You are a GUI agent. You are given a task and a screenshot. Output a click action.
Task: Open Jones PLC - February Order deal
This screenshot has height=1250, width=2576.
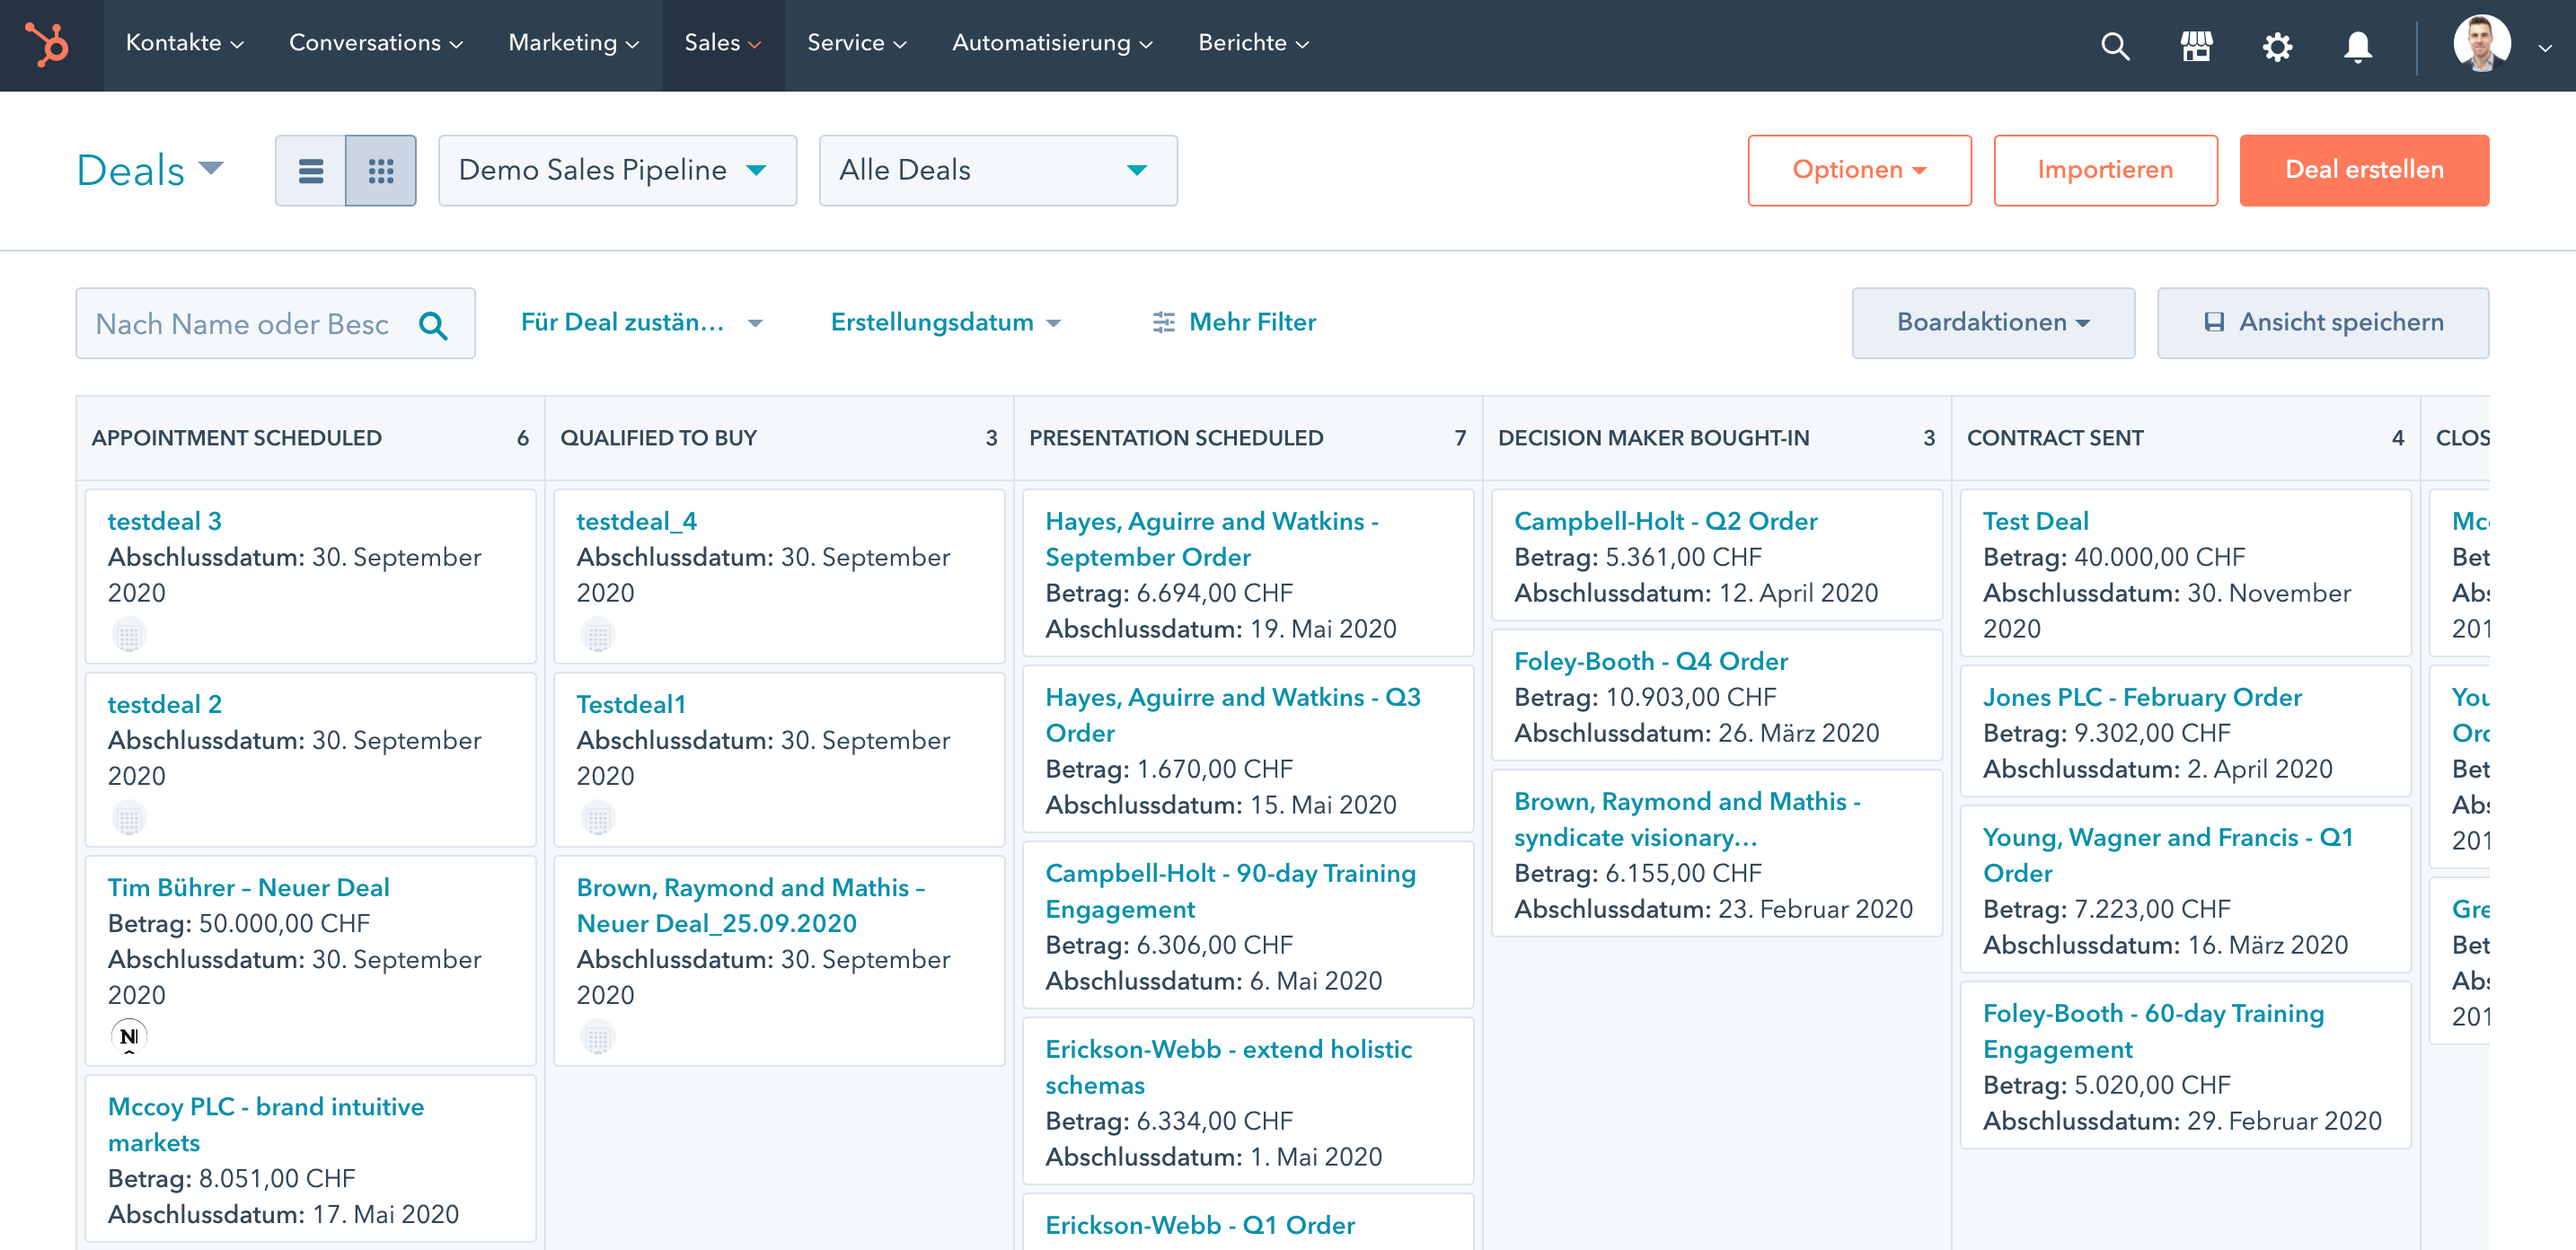click(x=2142, y=697)
